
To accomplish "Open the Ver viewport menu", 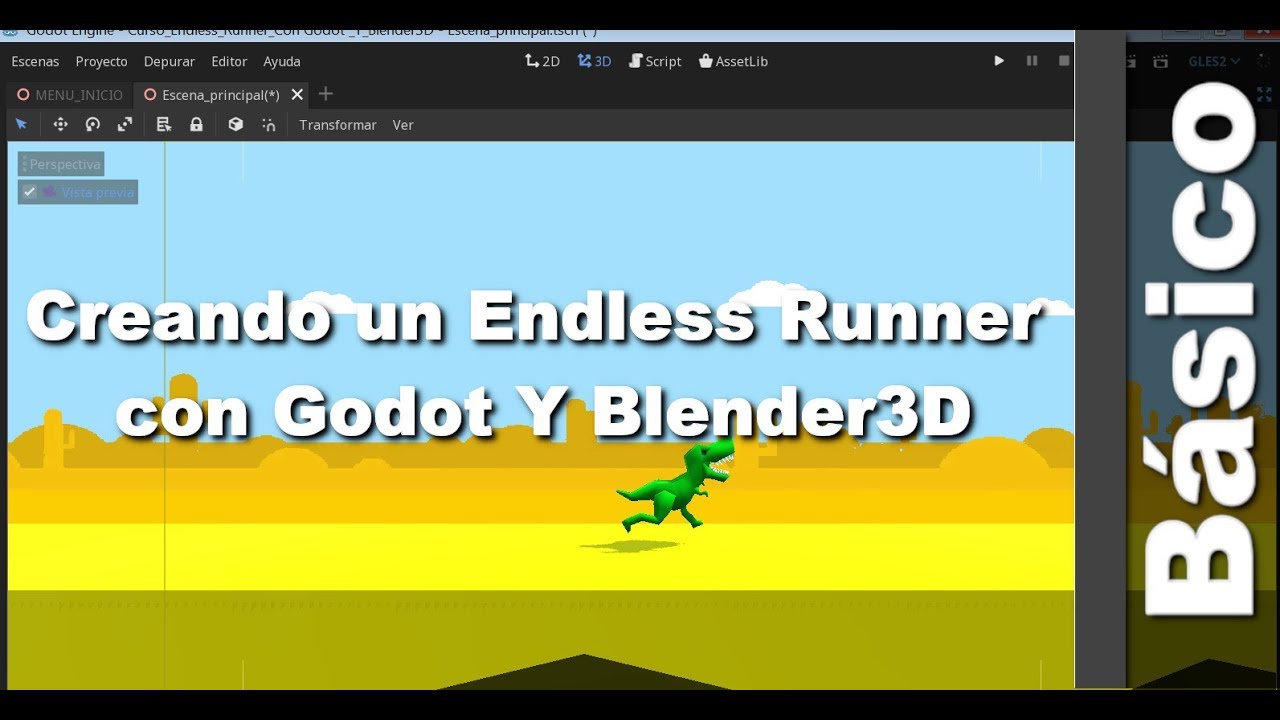I will click(x=403, y=125).
